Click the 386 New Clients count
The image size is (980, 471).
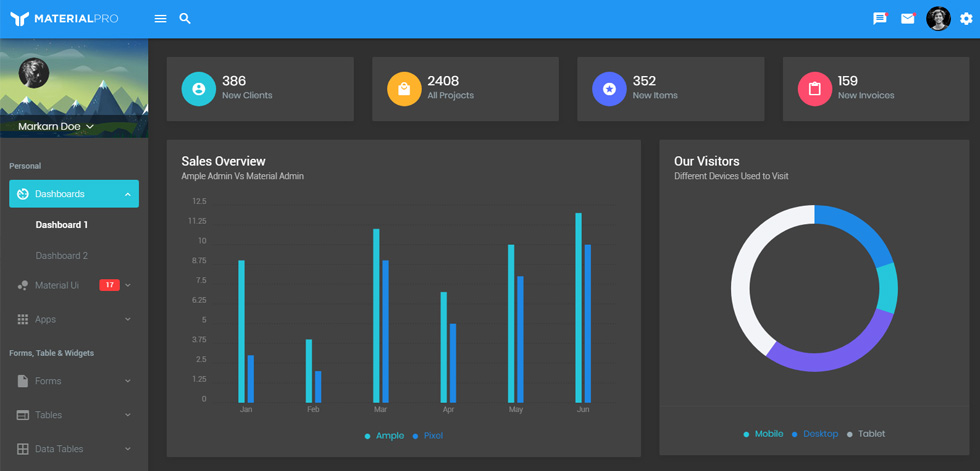(234, 81)
